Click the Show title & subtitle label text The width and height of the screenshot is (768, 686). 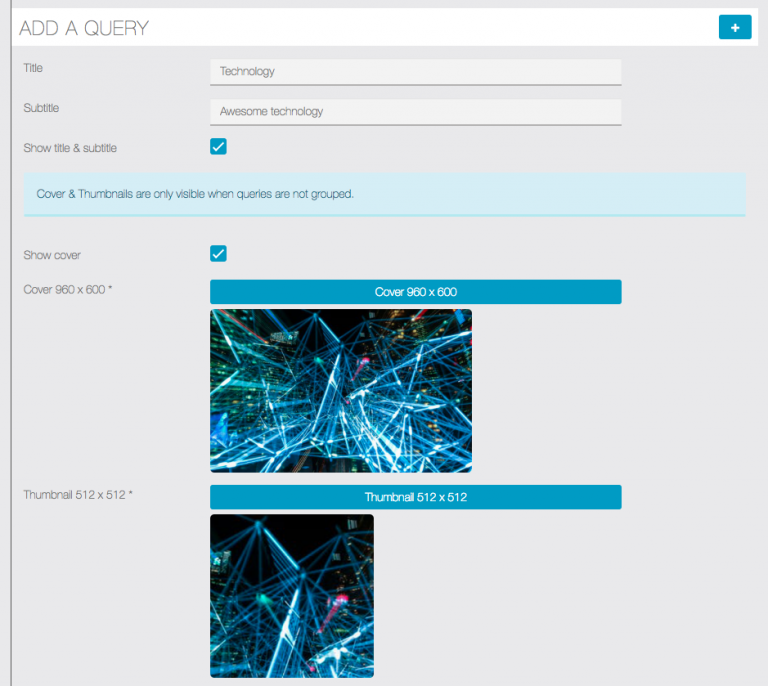pyautogui.click(x=70, y=148)
